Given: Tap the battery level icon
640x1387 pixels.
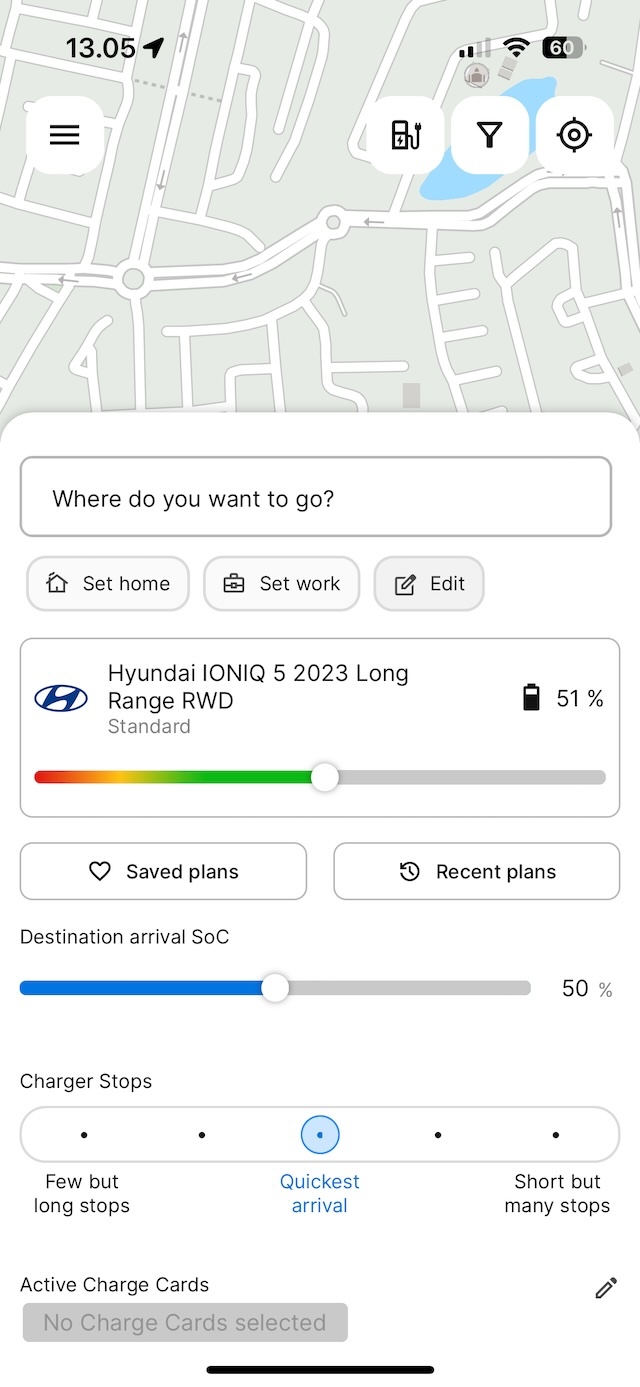Looking at the screenshot, I should [x=532, y=698].
